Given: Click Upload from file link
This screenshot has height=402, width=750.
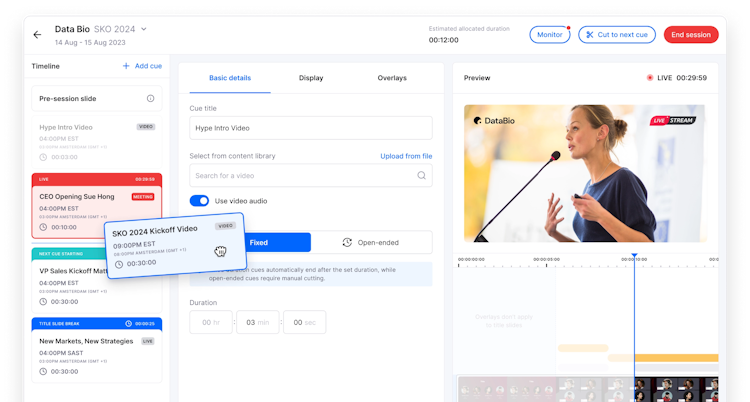Looking at the screenshot, I should (x=406, y=156).
